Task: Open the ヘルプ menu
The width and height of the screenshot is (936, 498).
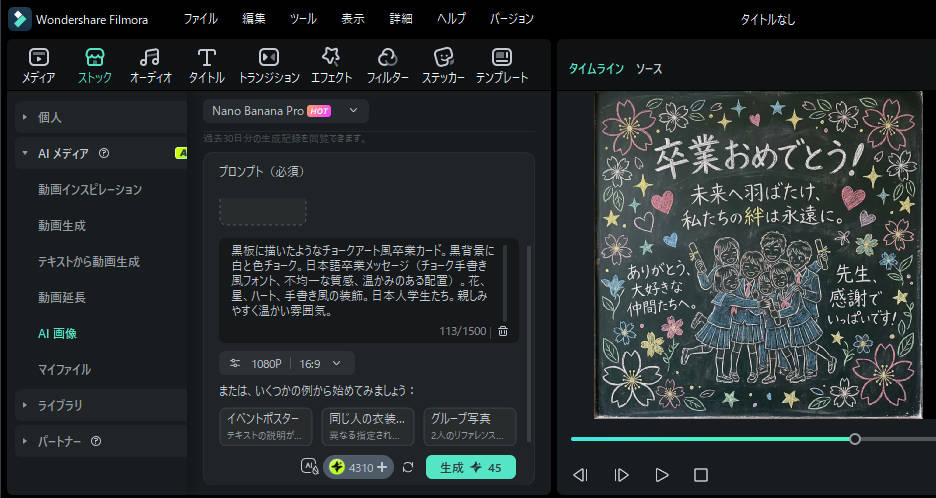Action: click(451, 19)
